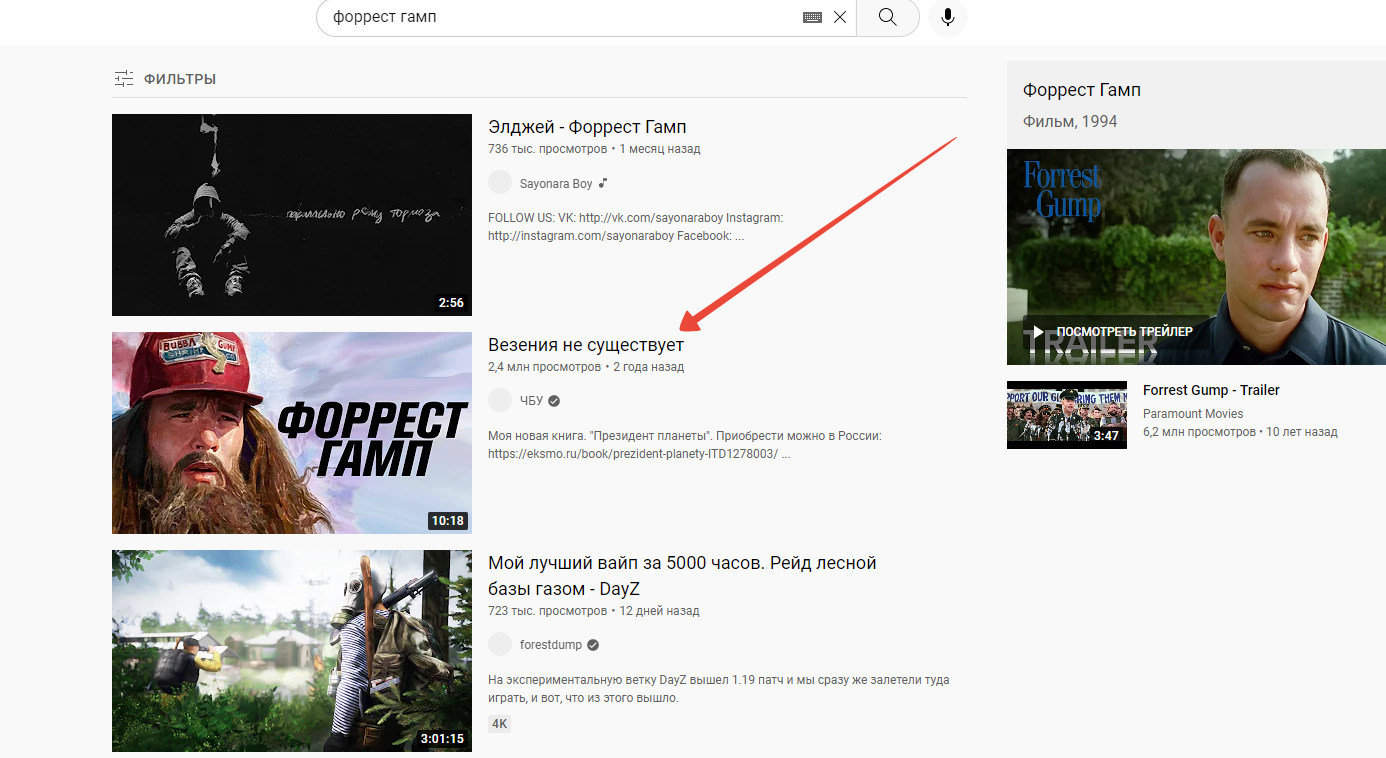The height and width of the screenshot is (758, 1386).
Task: Click the Элджей - Форрест Гамп video thumbnail
Action: tap(291, 214)
